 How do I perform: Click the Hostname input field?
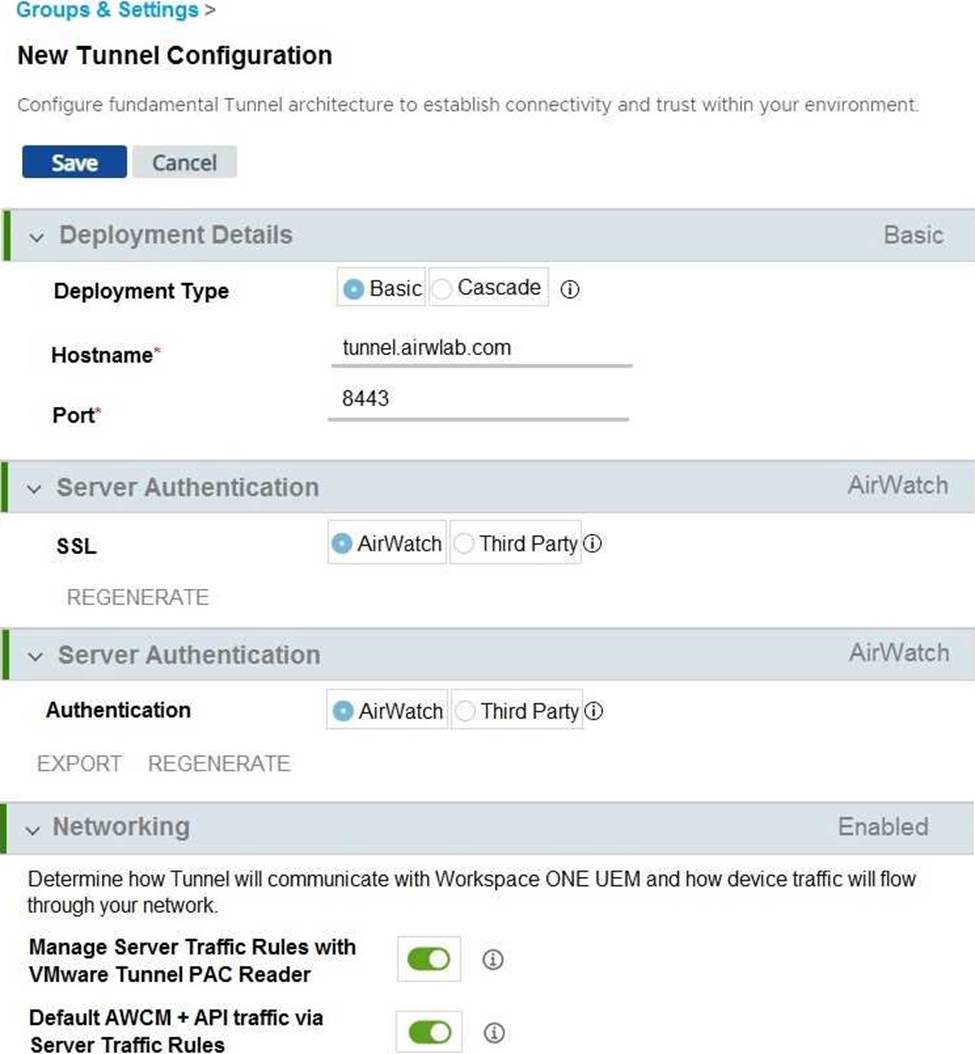(481, 348)
